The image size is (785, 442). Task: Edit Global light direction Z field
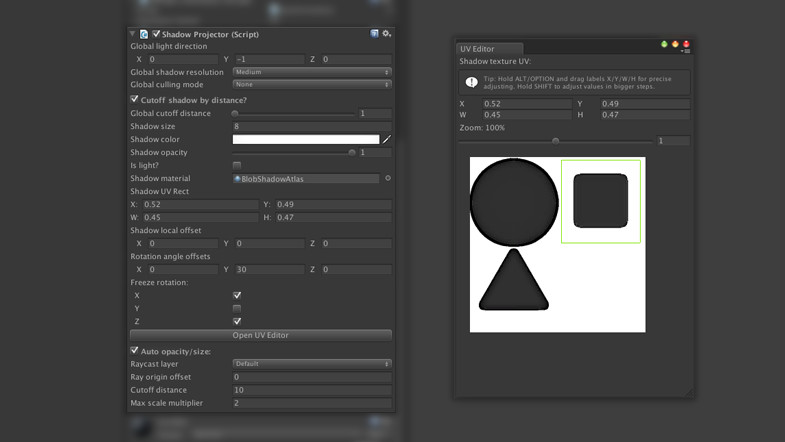[x=356, y=59]
